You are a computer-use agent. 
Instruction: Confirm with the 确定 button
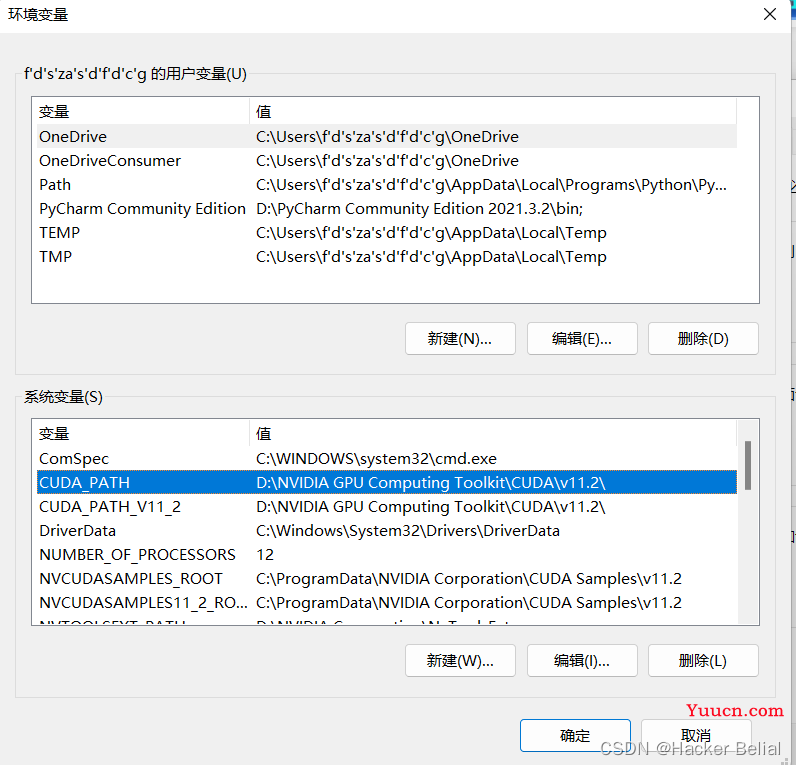coord(575,735)
